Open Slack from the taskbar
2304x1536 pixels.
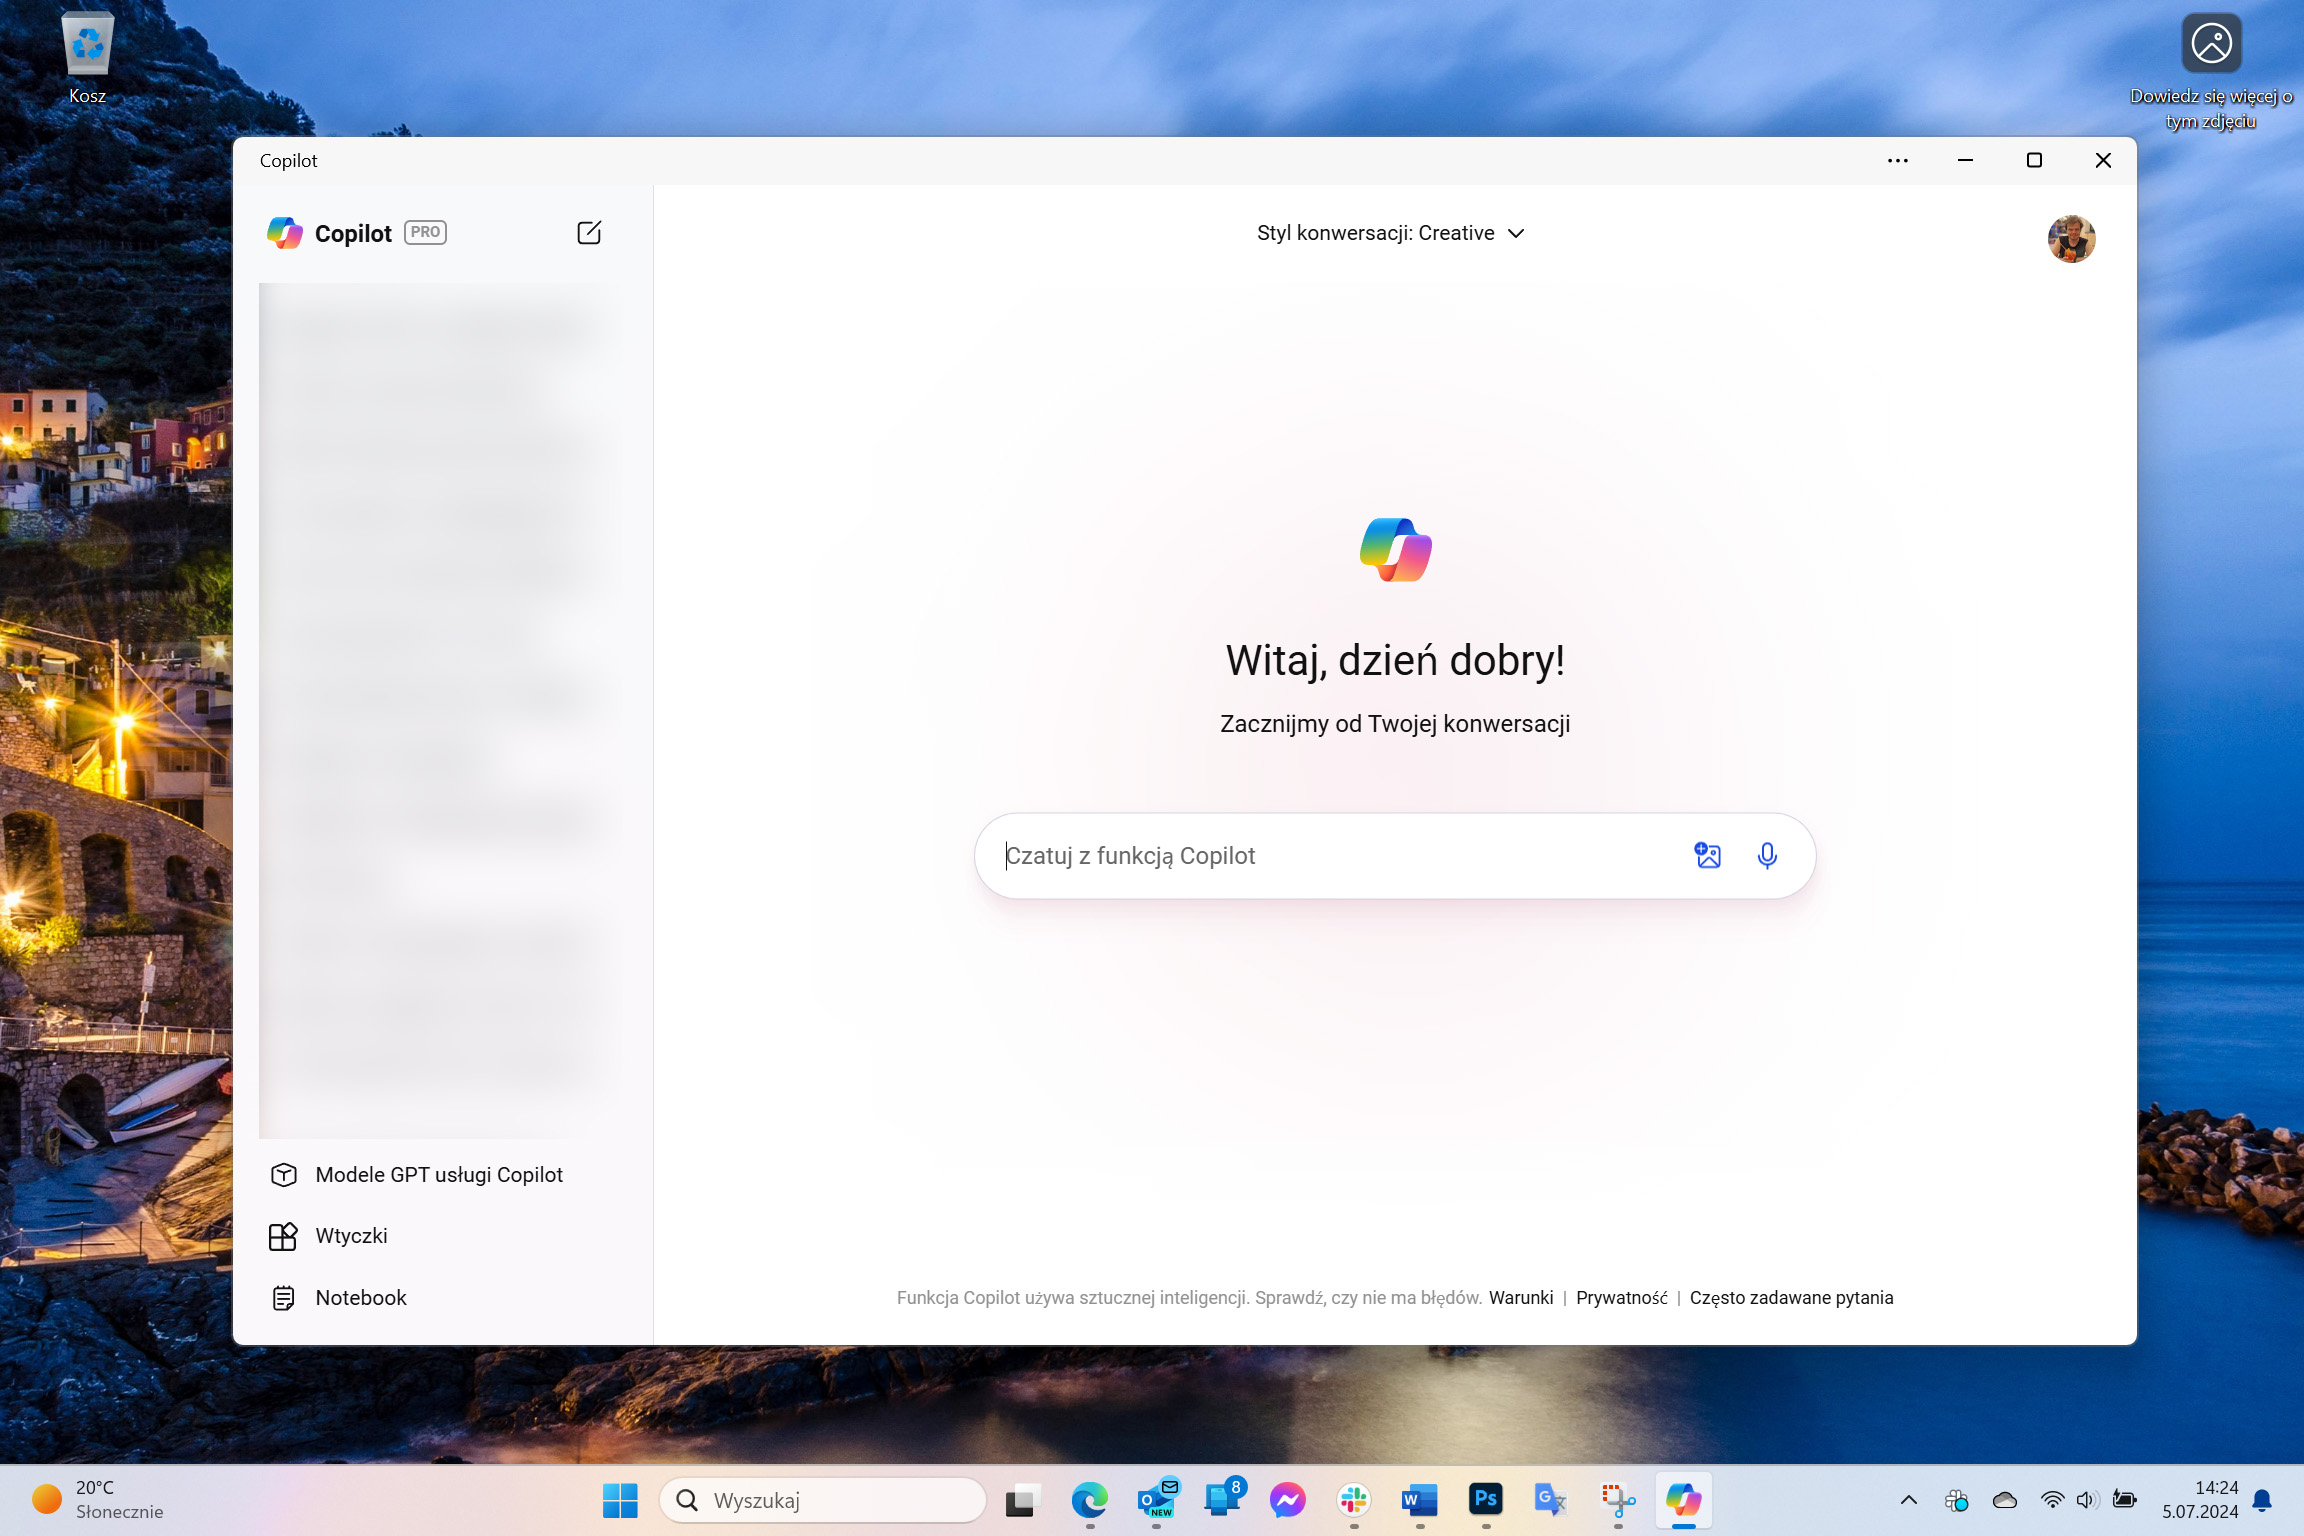(x=1353, y=1500)
